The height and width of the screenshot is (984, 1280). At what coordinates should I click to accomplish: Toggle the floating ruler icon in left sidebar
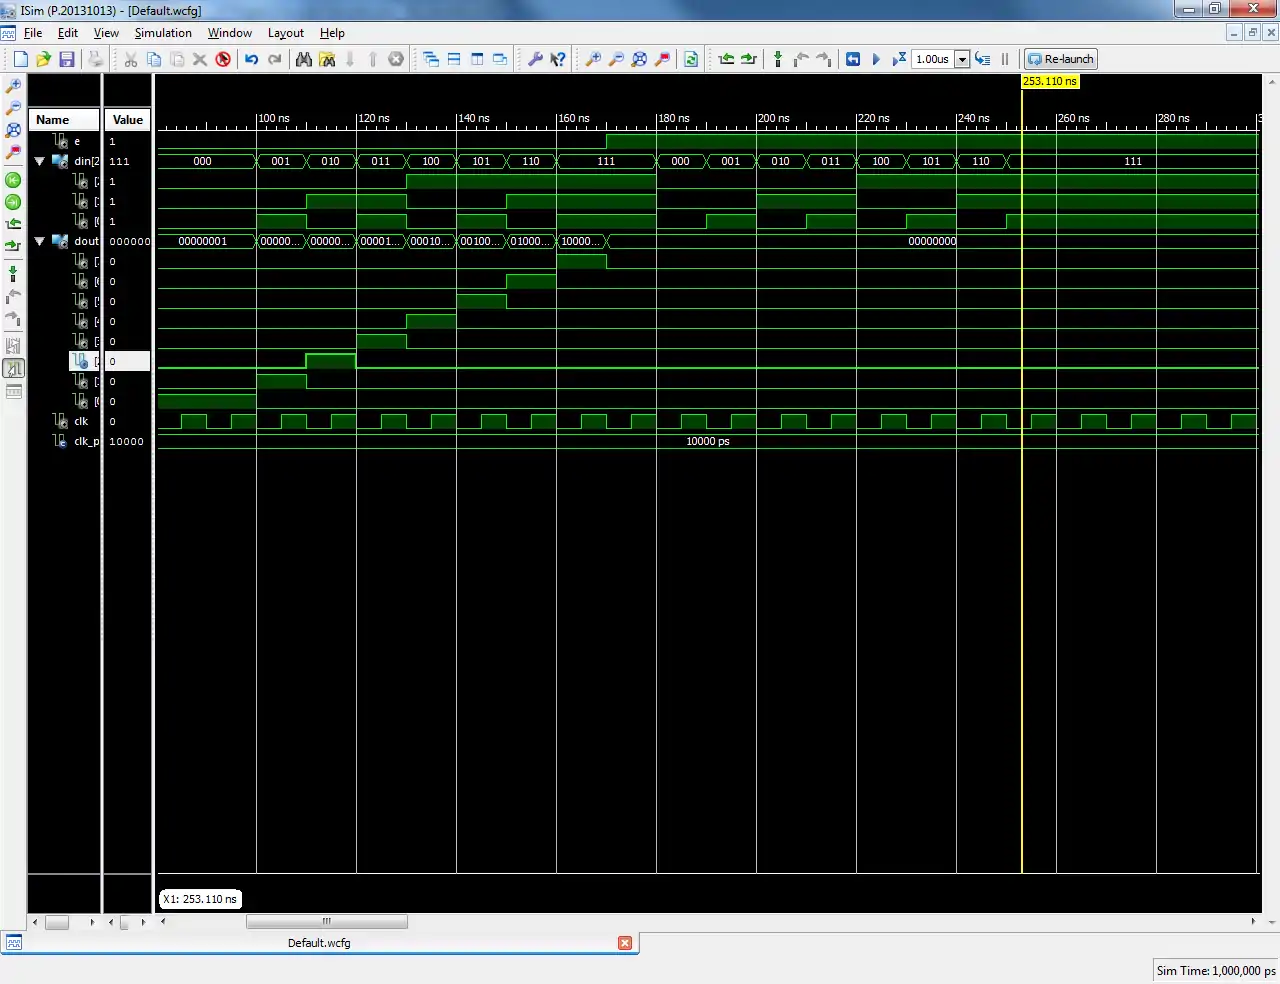13,391
